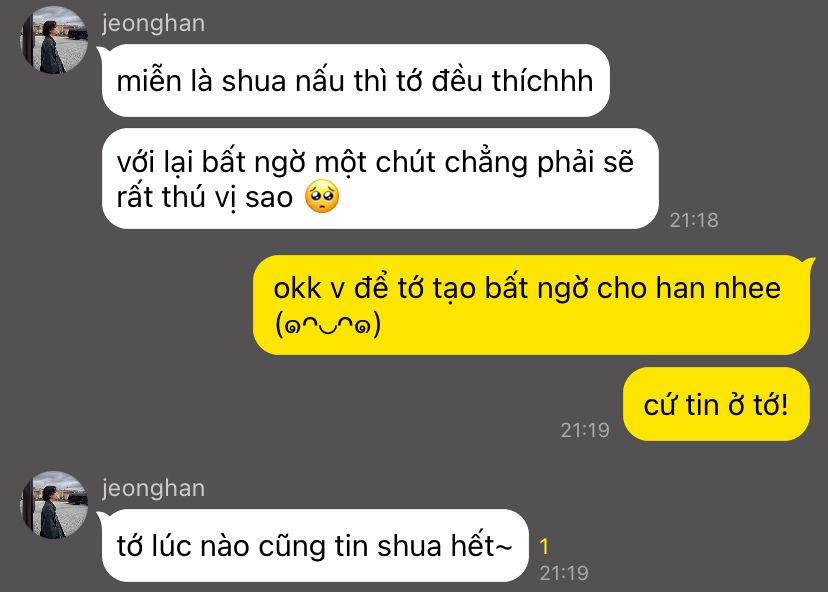The width and height of the screenshot is (828, 592).
Task: Tap the word 'thíchhh' in first message
Action: [x=542, y=81]
